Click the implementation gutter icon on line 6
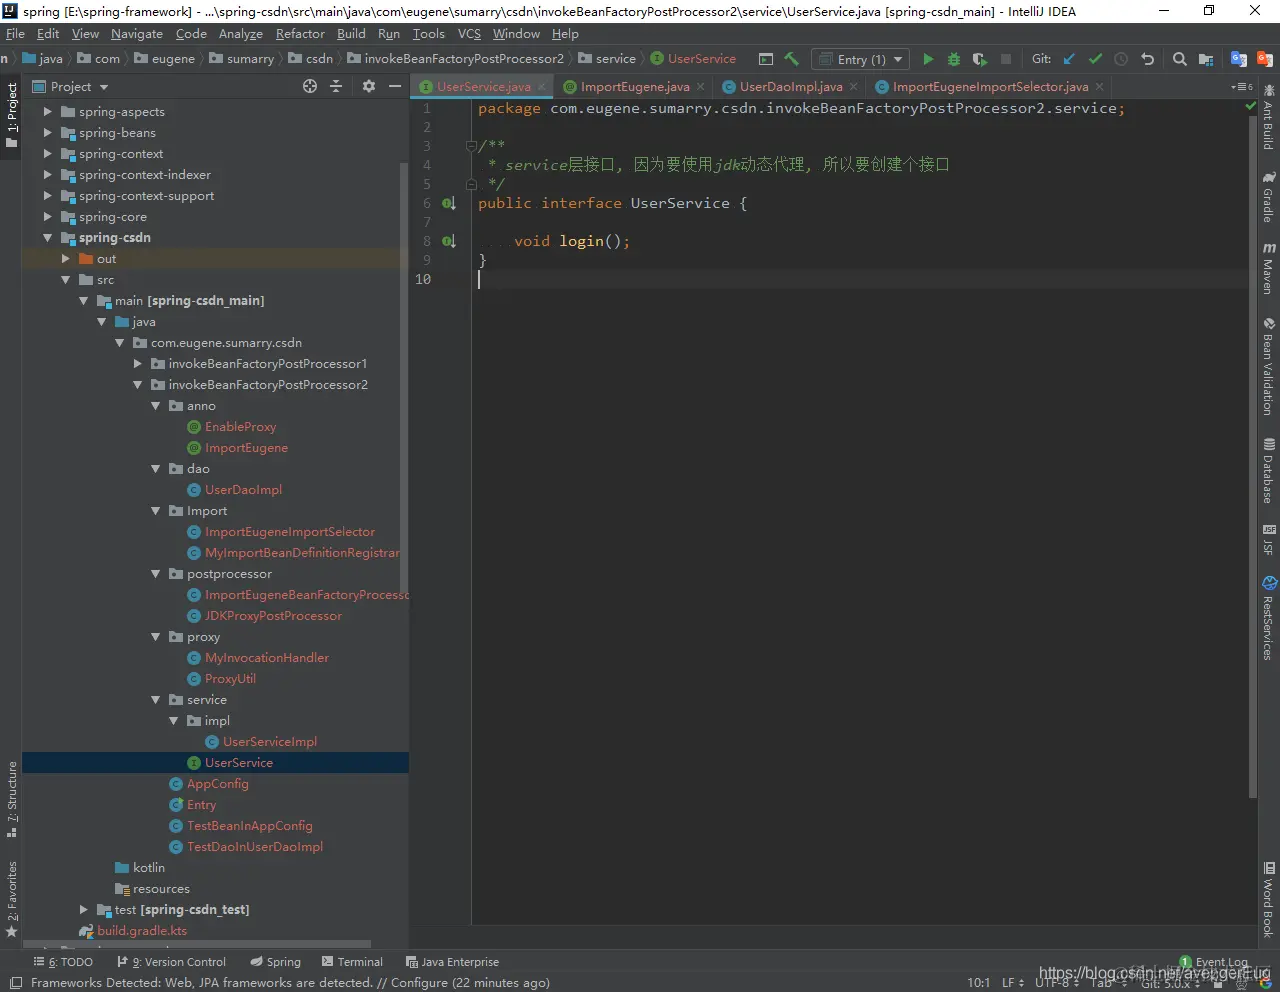This screenshot has height=992, width=1280. click(x=449, y=203)
